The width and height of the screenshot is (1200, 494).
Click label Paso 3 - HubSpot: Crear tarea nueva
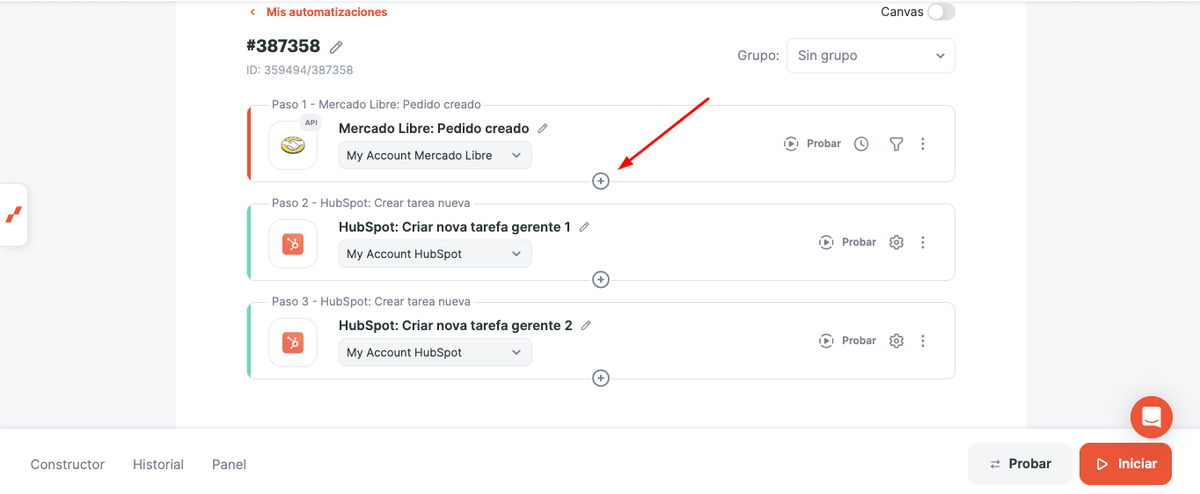[x=371, y=301]
